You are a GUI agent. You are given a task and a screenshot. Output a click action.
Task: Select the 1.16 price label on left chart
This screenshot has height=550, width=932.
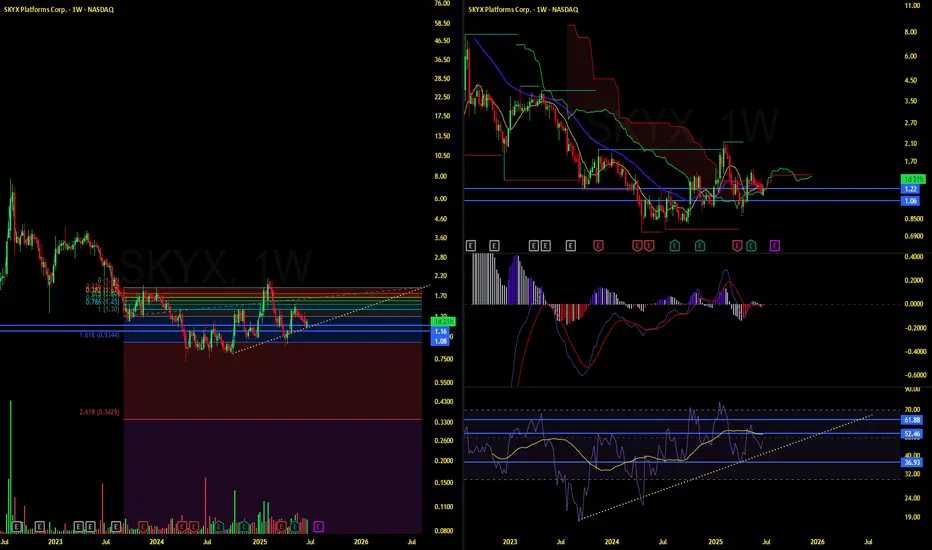click(x=440, y=332)
